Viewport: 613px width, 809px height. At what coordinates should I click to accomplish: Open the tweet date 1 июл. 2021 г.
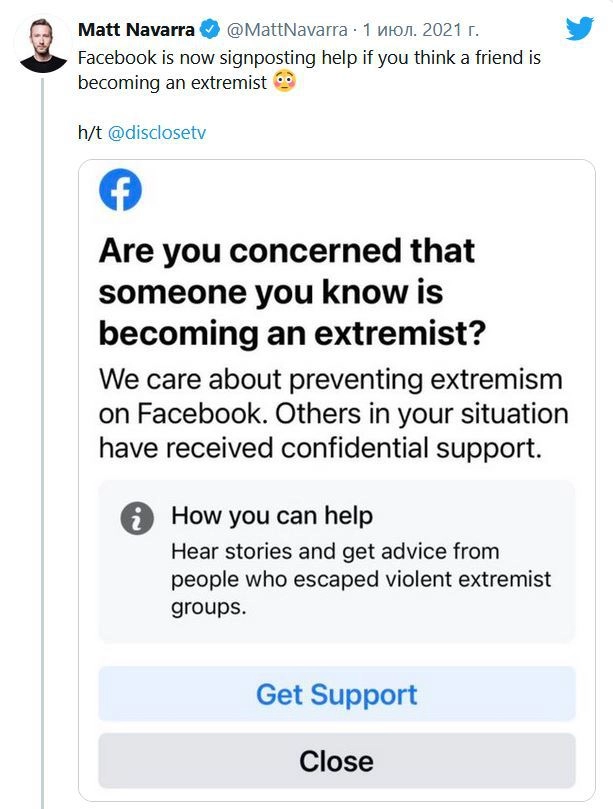click(x=419, y=30)
